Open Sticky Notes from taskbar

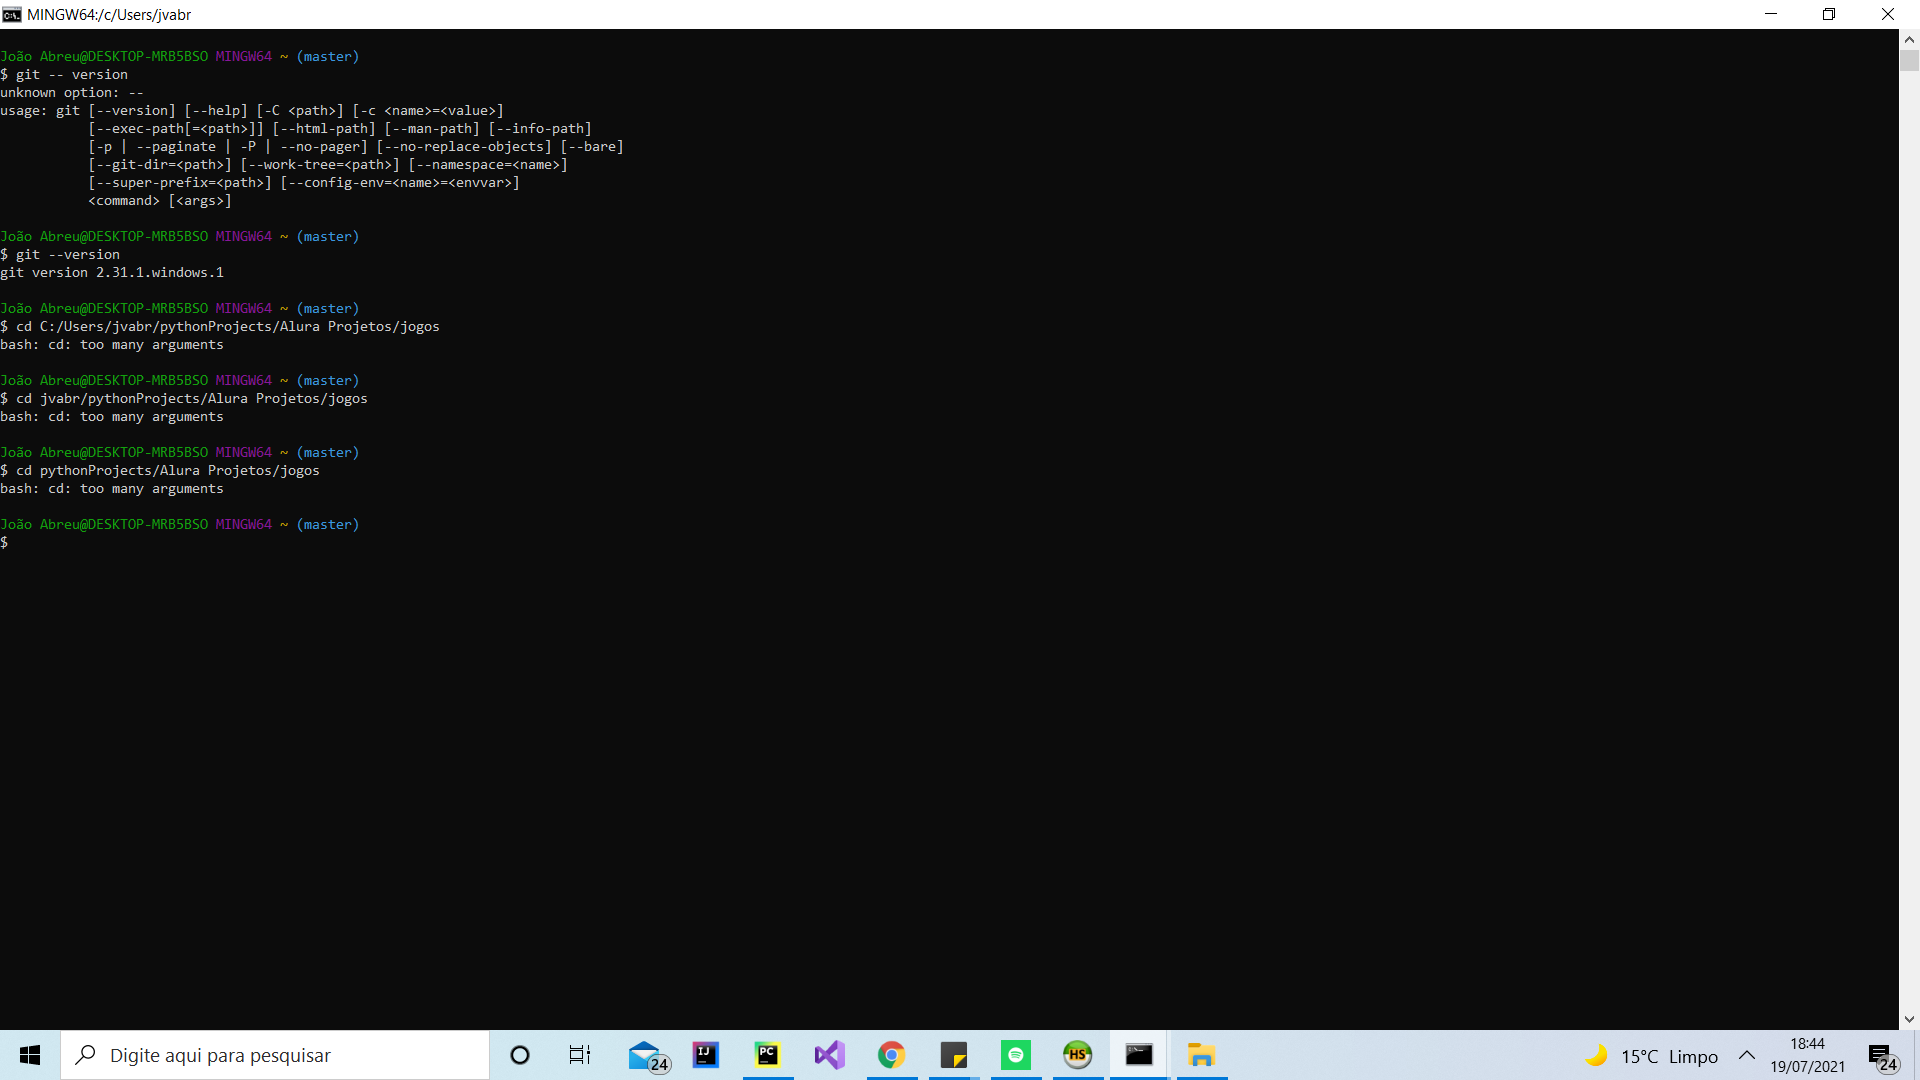pos(954,1055)
